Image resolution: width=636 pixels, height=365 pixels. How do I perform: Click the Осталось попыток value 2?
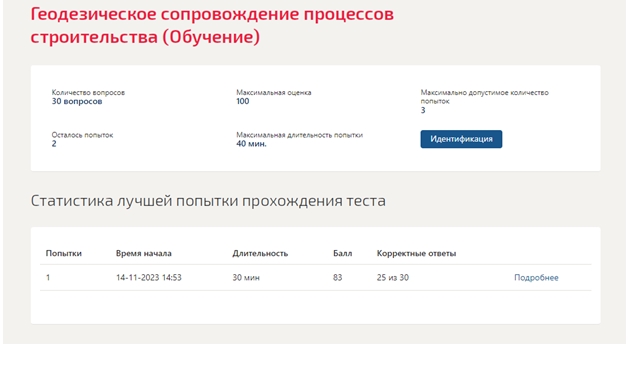point(54,144)
